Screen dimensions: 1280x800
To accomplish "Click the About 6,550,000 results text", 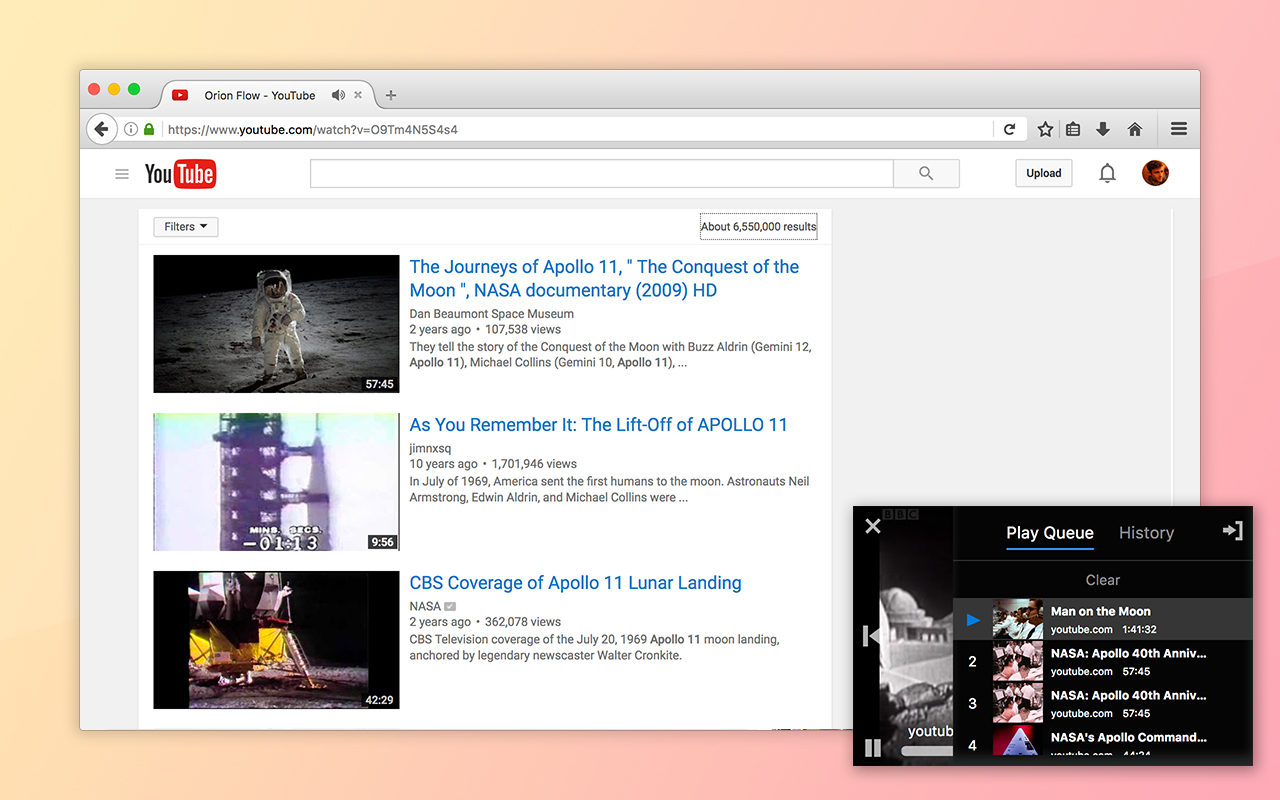I will pyautogui.click(x=758, y=227).
